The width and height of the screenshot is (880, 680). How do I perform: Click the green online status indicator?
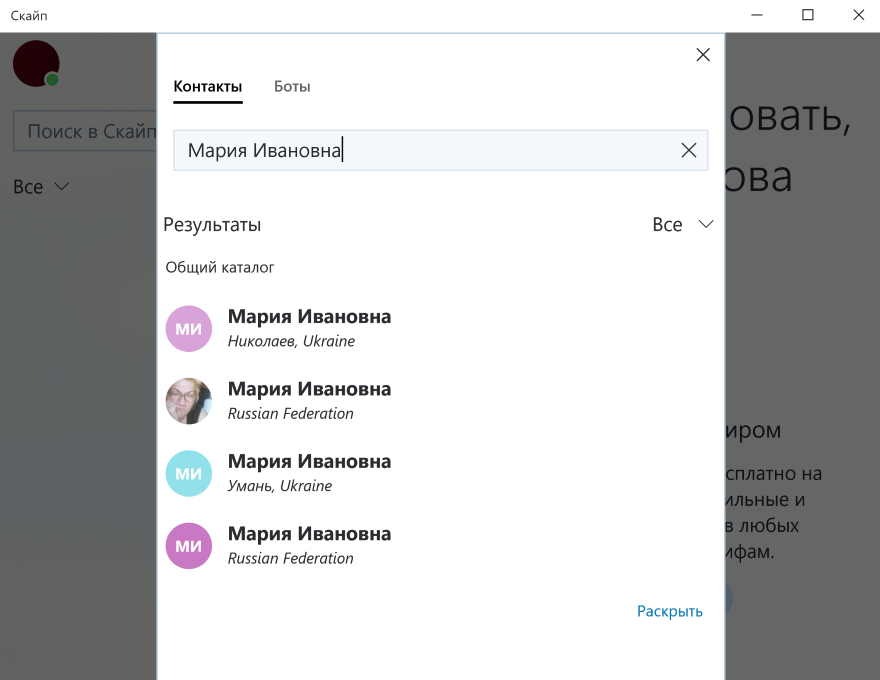click(52, 80)
